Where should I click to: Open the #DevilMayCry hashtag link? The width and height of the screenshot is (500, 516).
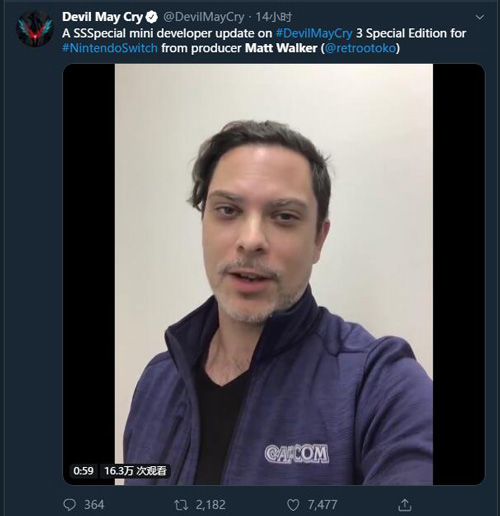click(314, 33)
